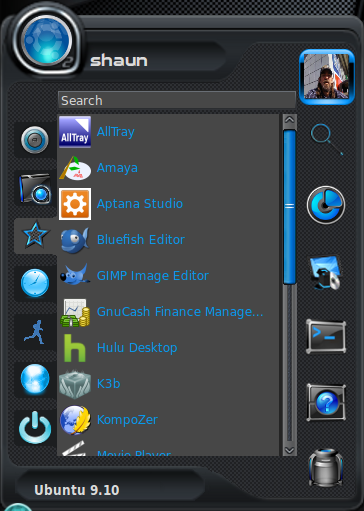Image resolution: width=364 pixels, height=511 pixels.
Task: Open the folder with blue lens sidebar icon
Action: click(x=35, y=188)
